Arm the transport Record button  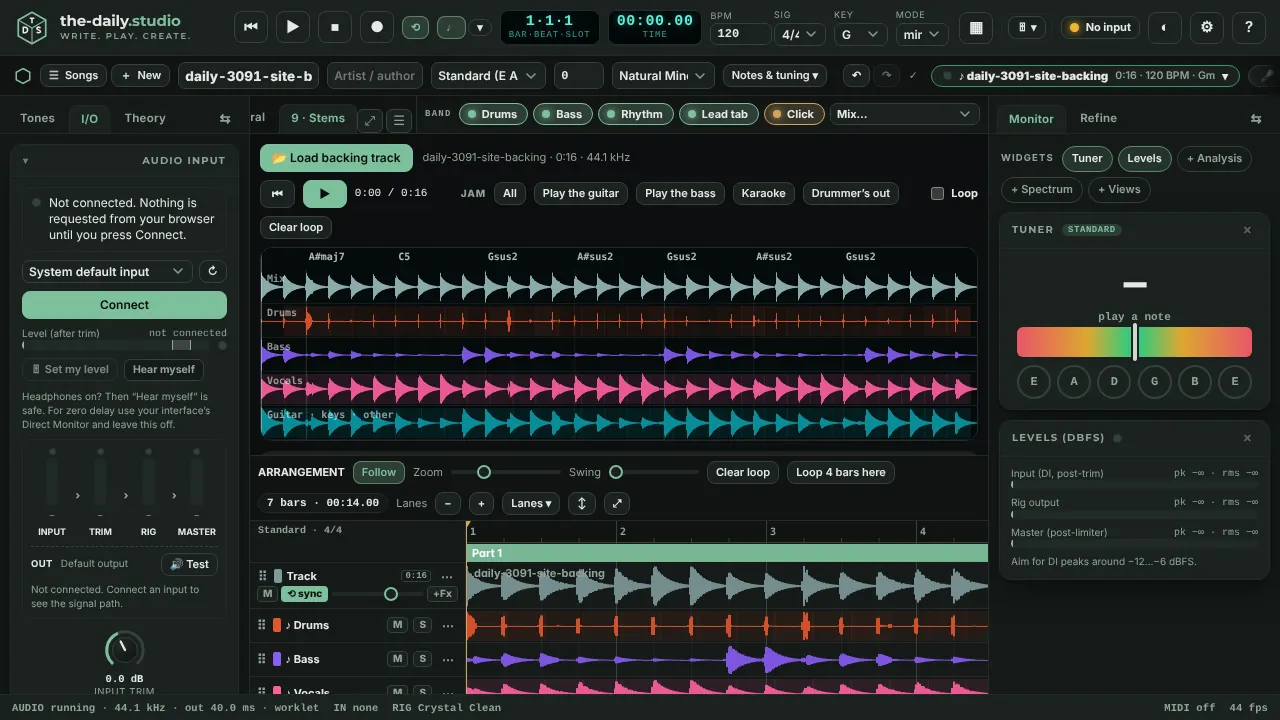tap(377, 27)
